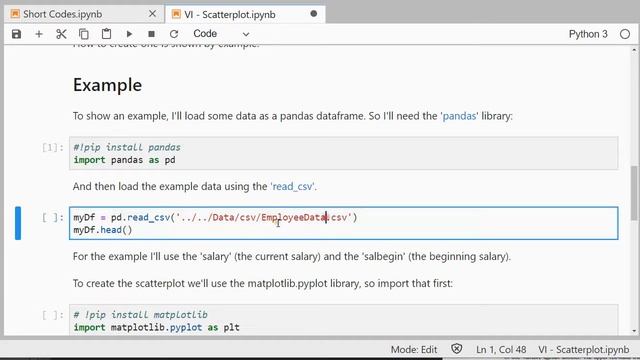Click the trusted notebook shield icon
640x360 pixels.
tap(457, 349)
